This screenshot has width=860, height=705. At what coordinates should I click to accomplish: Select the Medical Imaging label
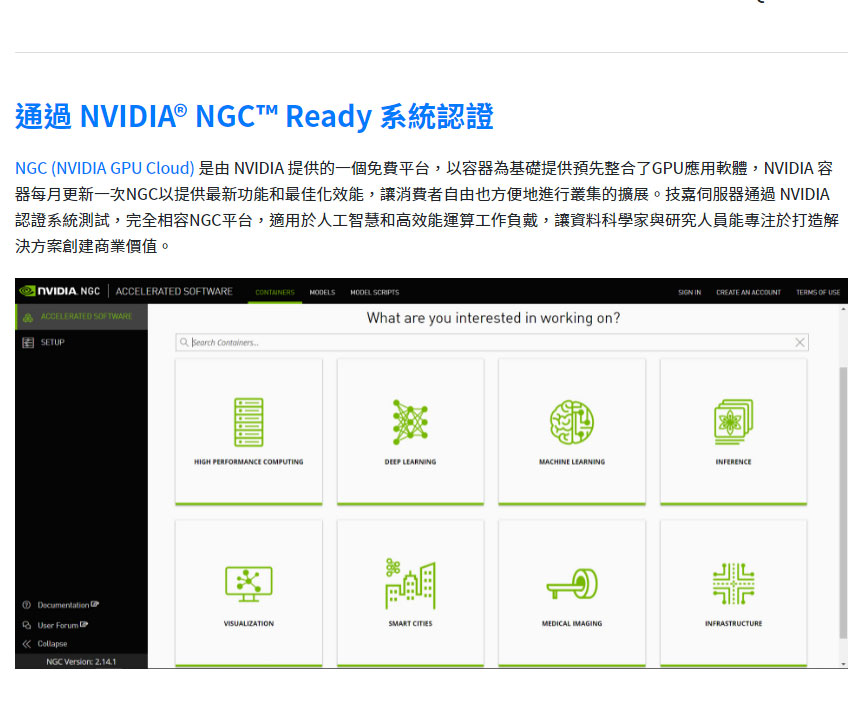(x=572, y=624)
